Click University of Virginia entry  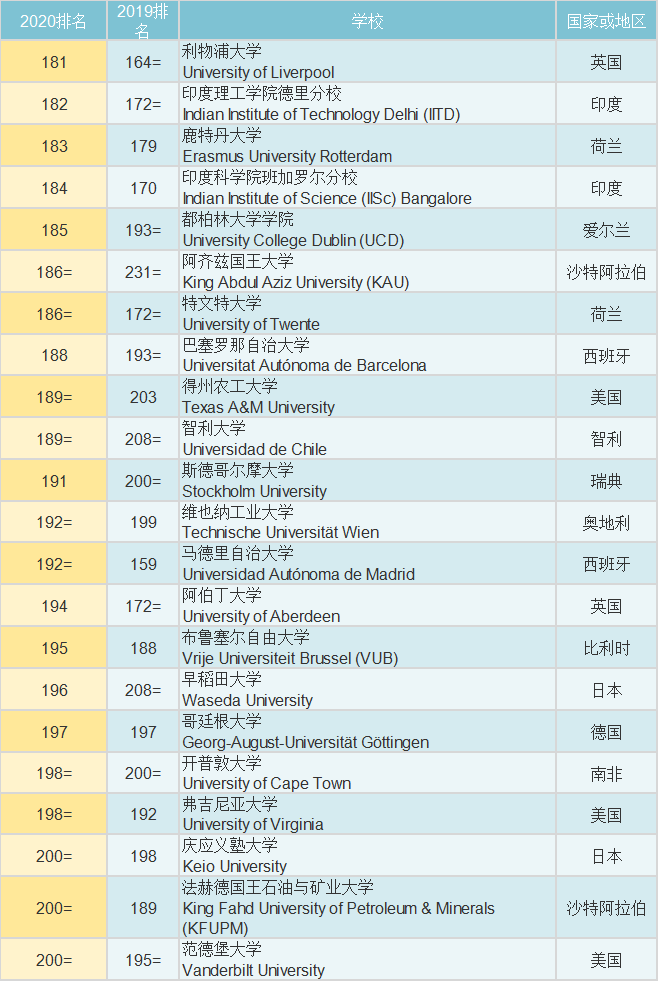point(253,825)
